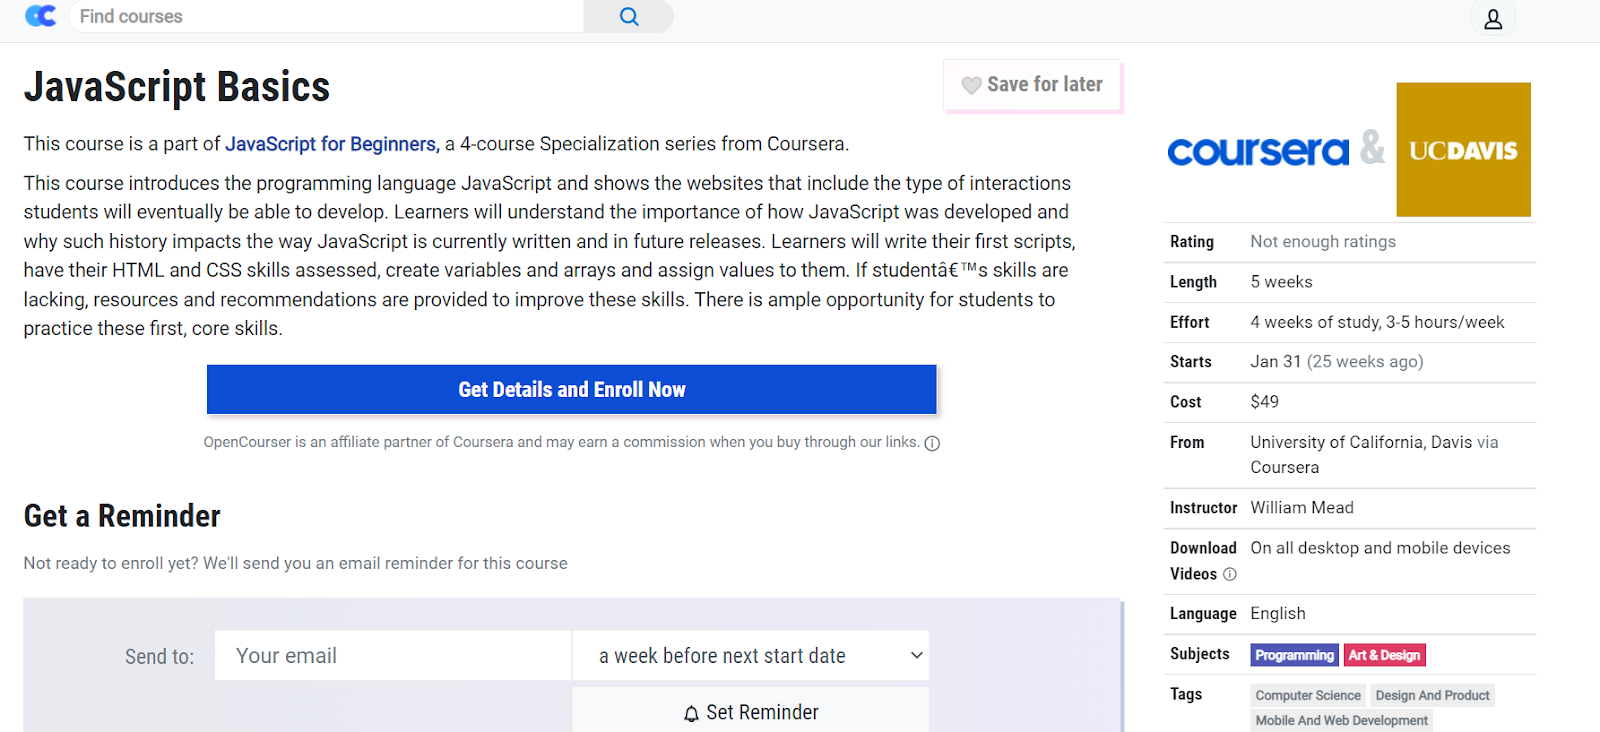Open the user account icon
Image resolution: width=1600 pixels, height=732 pixels.
click(x=1492, y=19)
